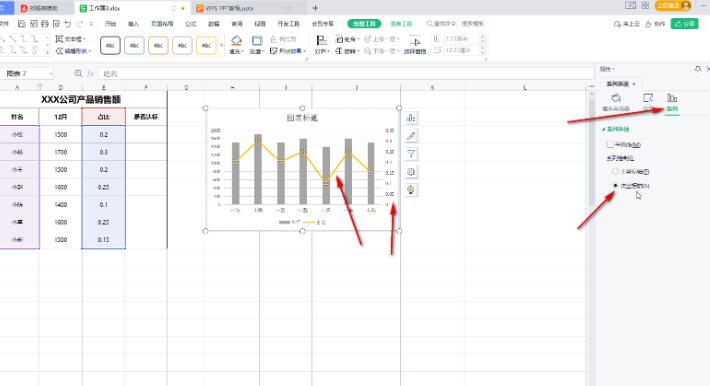Open chart styles brush button beside chart
710x386 pixels.
[x=411, y=136]
